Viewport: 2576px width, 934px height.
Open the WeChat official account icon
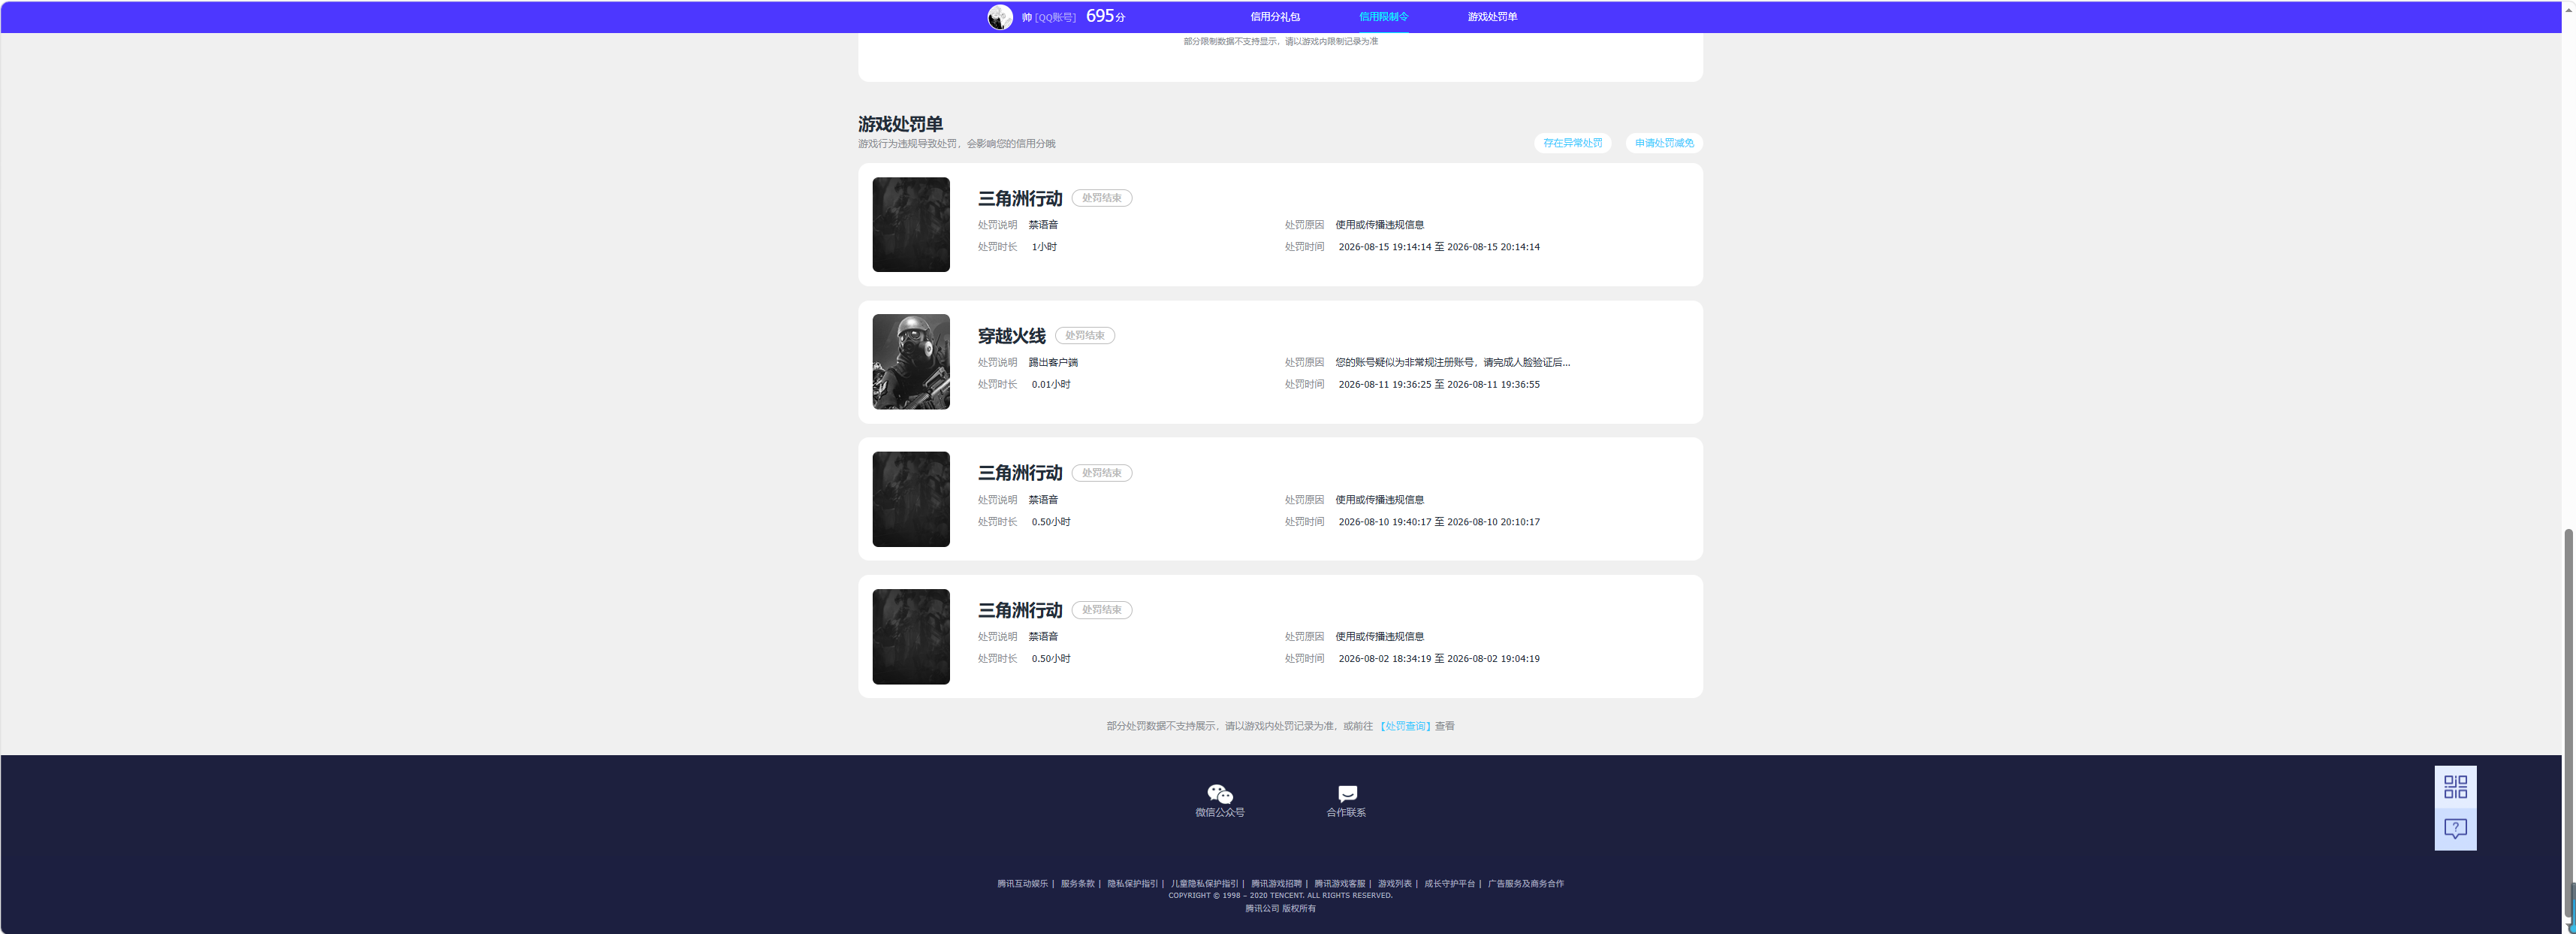[x=1220, y=794]
